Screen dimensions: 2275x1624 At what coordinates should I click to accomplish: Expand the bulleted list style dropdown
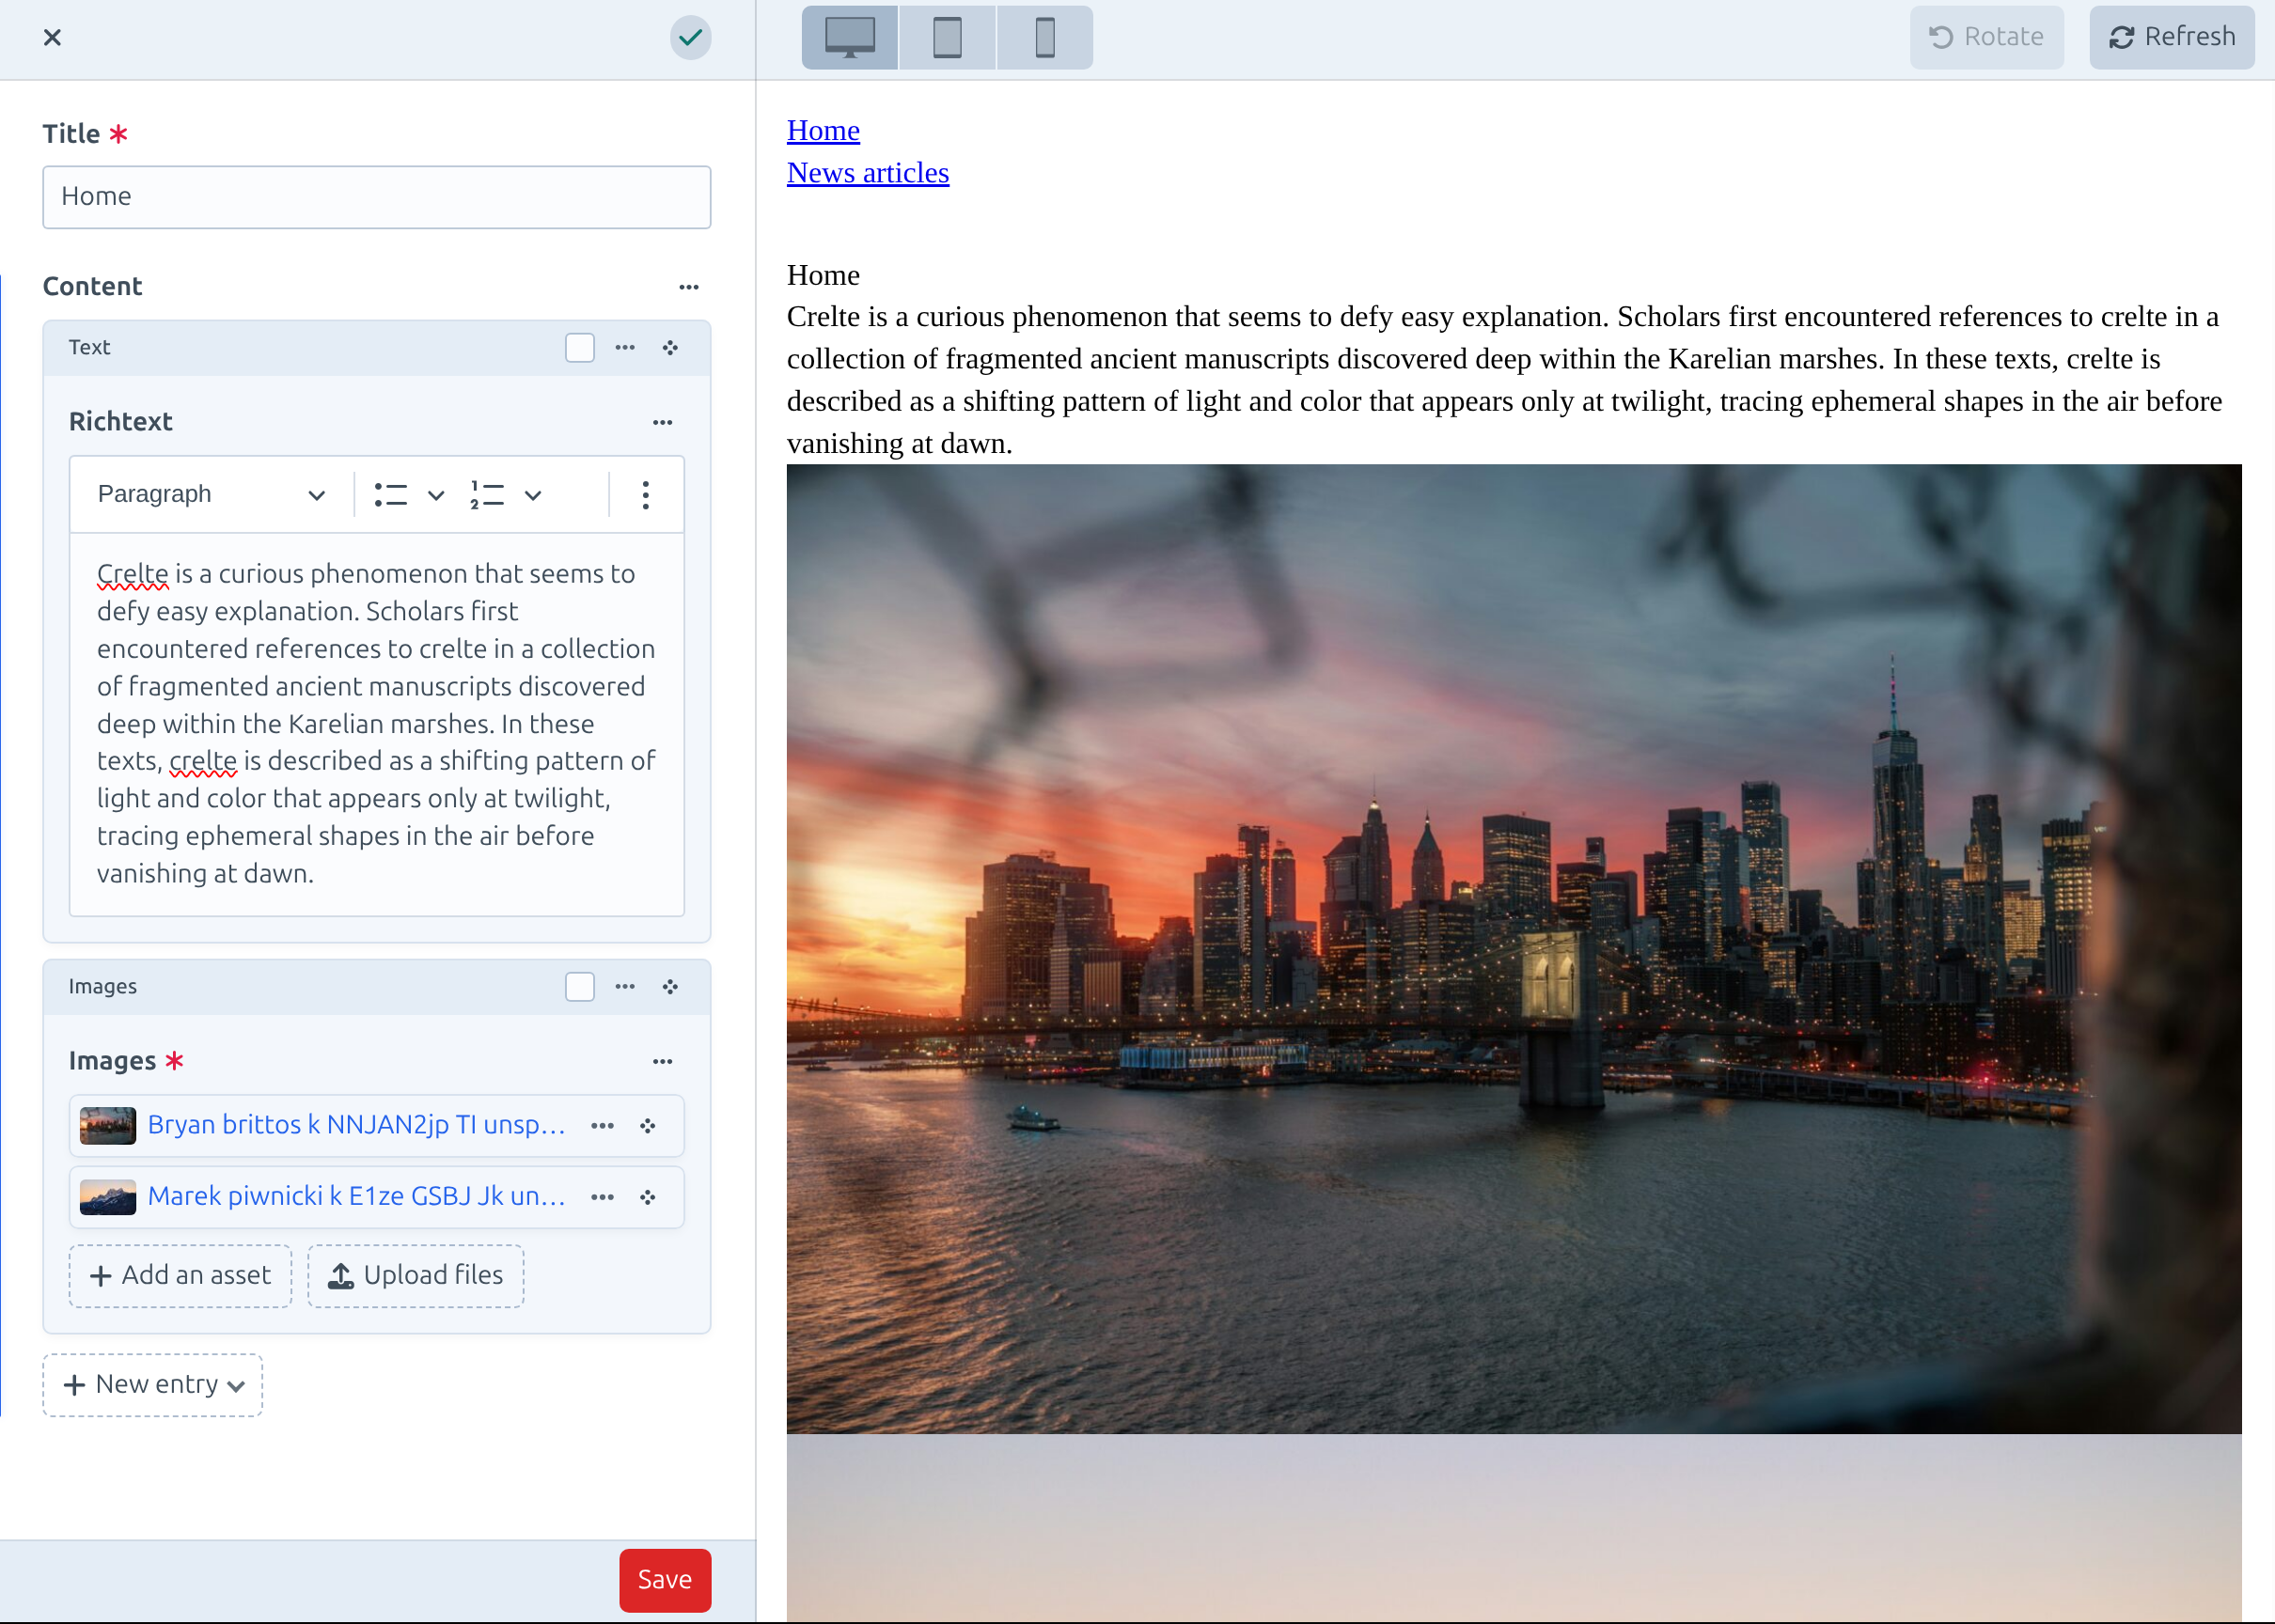(x=436, y=495)
